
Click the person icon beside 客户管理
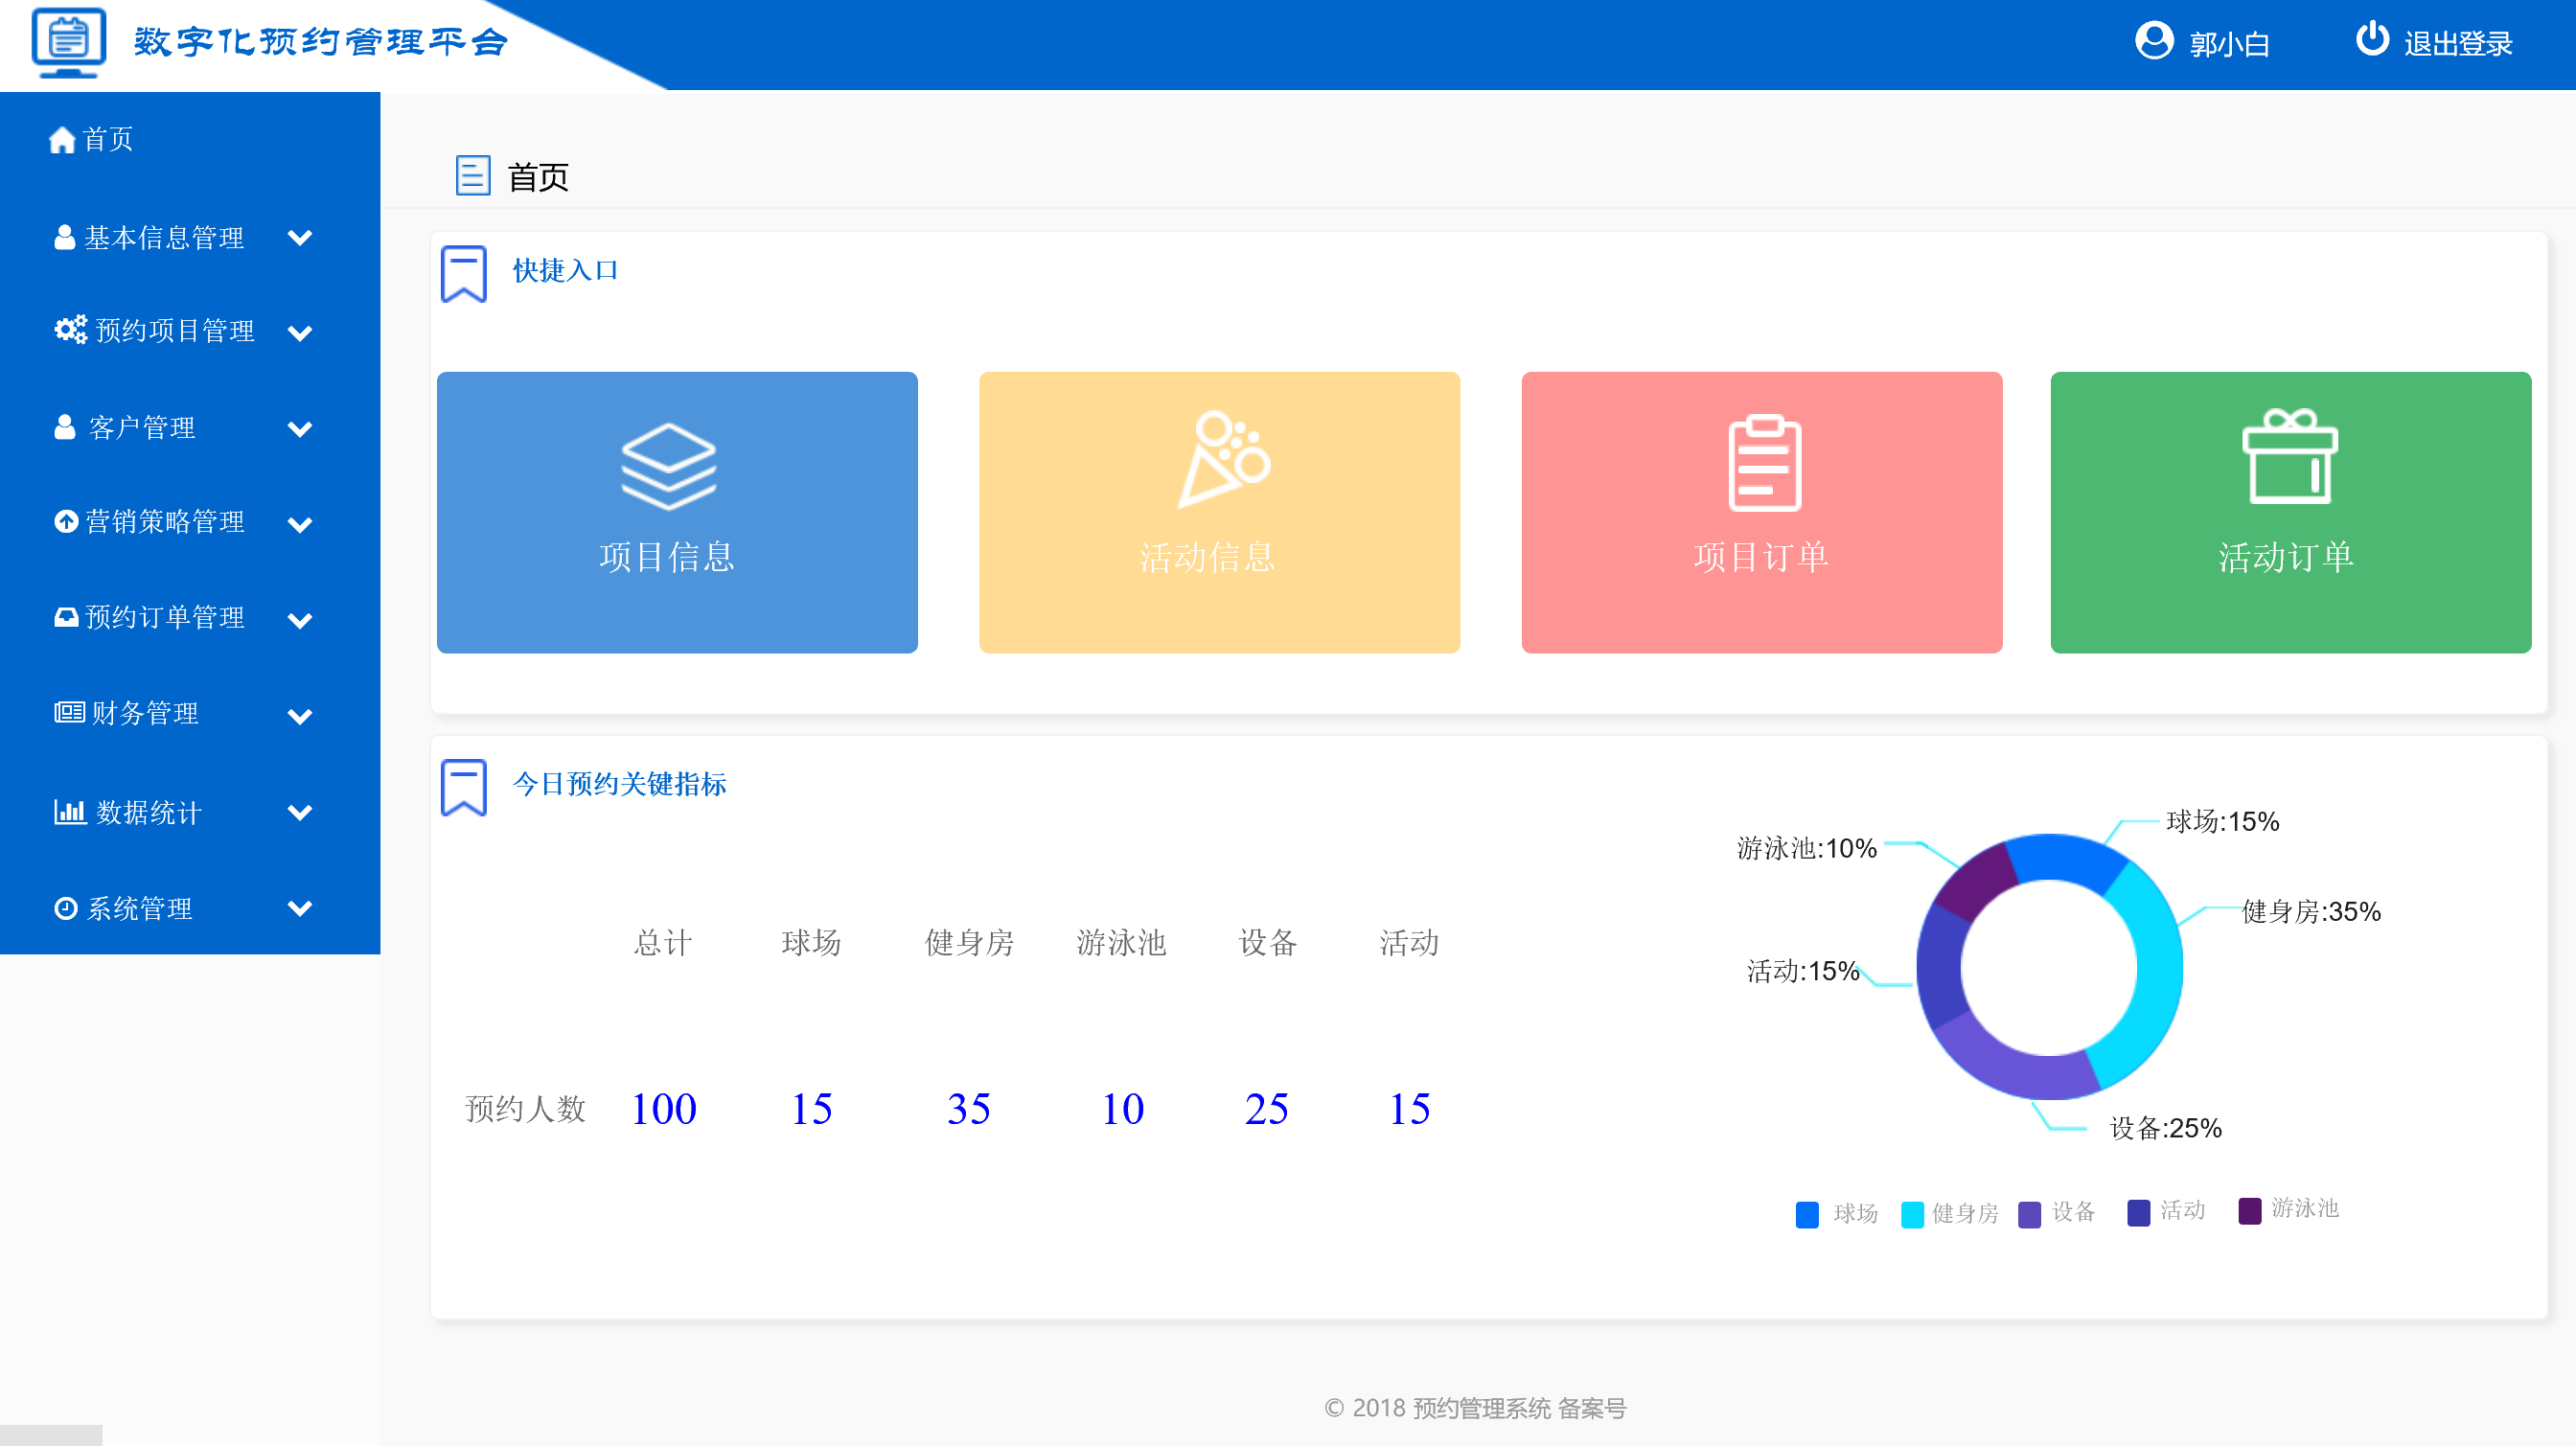click(x=65, y=427)
